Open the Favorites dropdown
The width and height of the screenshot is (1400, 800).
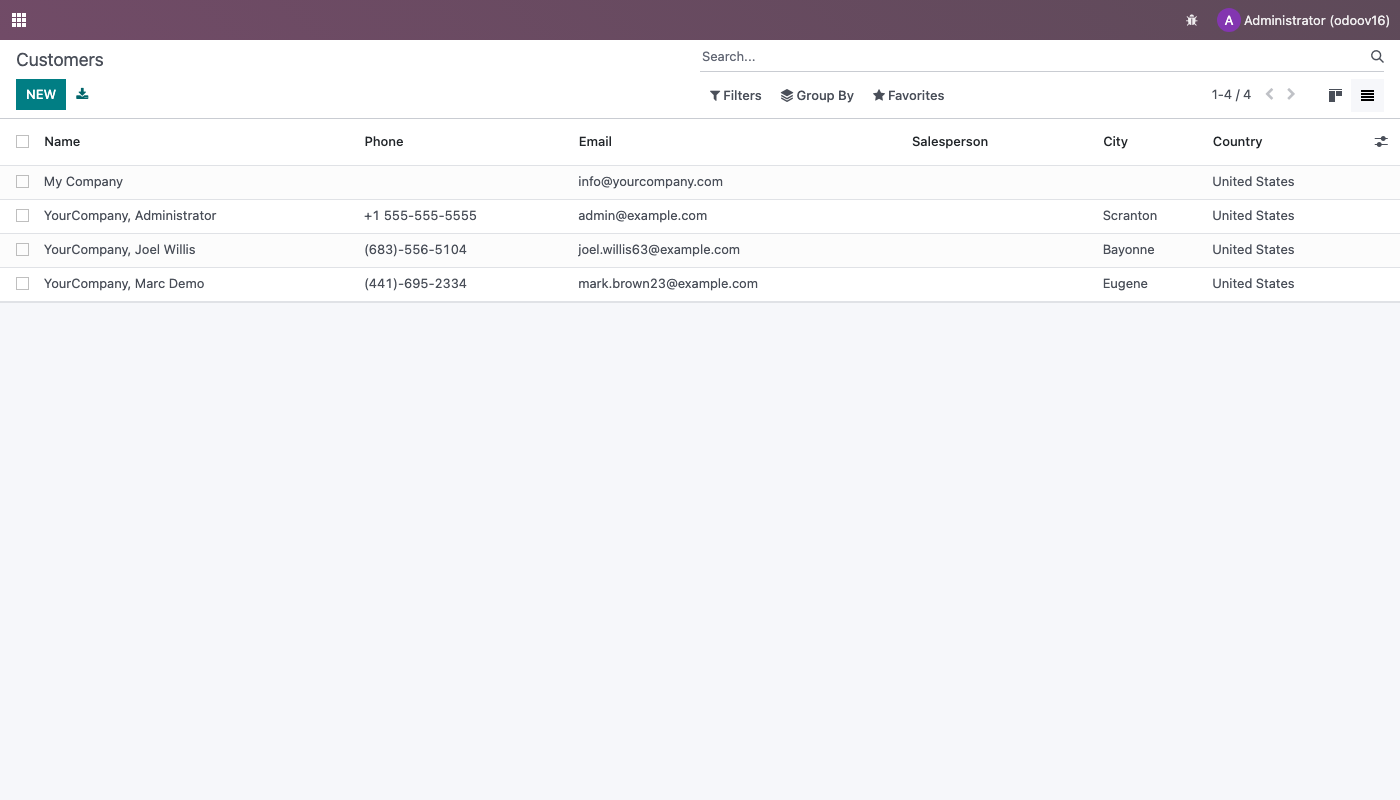click(x=908, y=96)
